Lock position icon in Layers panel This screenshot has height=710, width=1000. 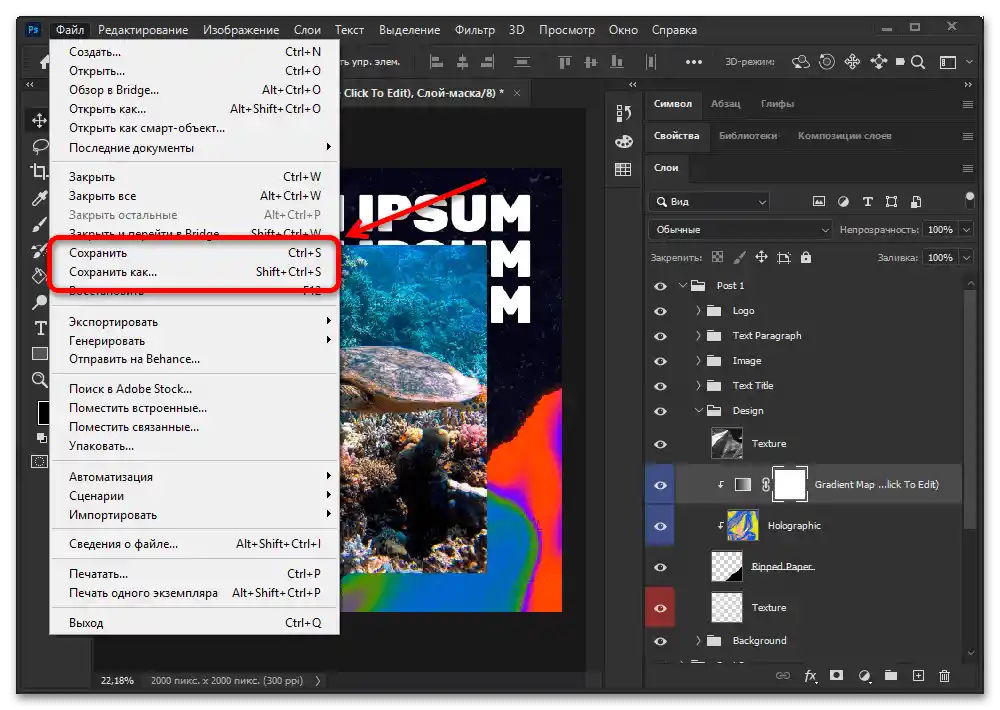coord(761,257)
